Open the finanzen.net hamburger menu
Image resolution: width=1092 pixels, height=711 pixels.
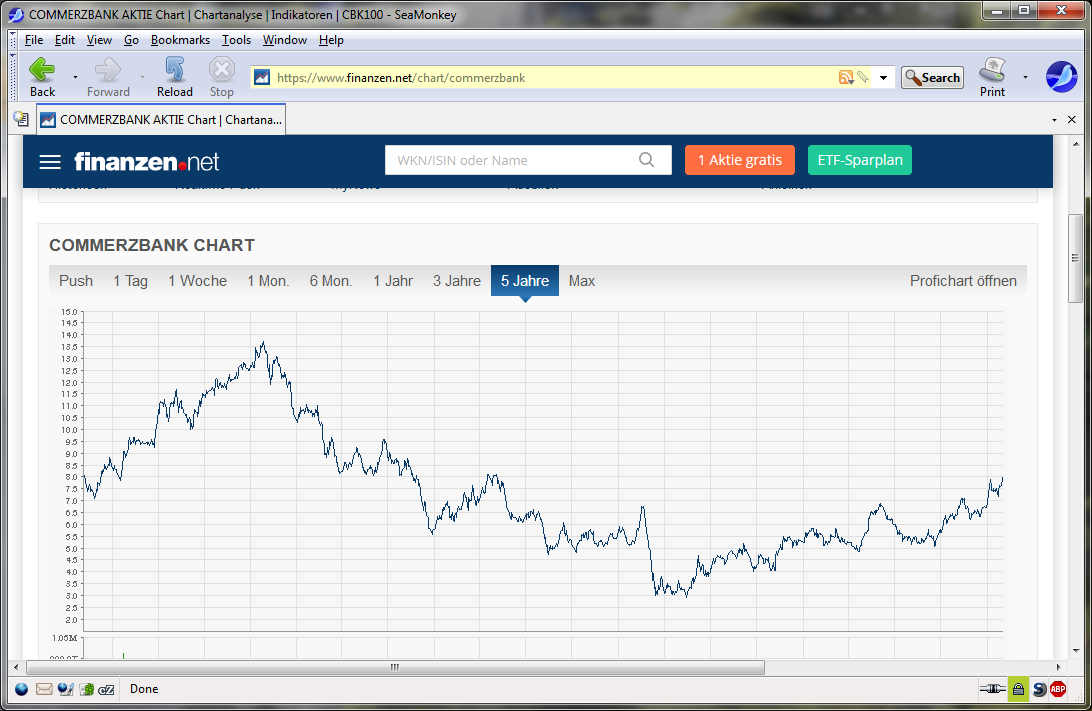(50, 162)
